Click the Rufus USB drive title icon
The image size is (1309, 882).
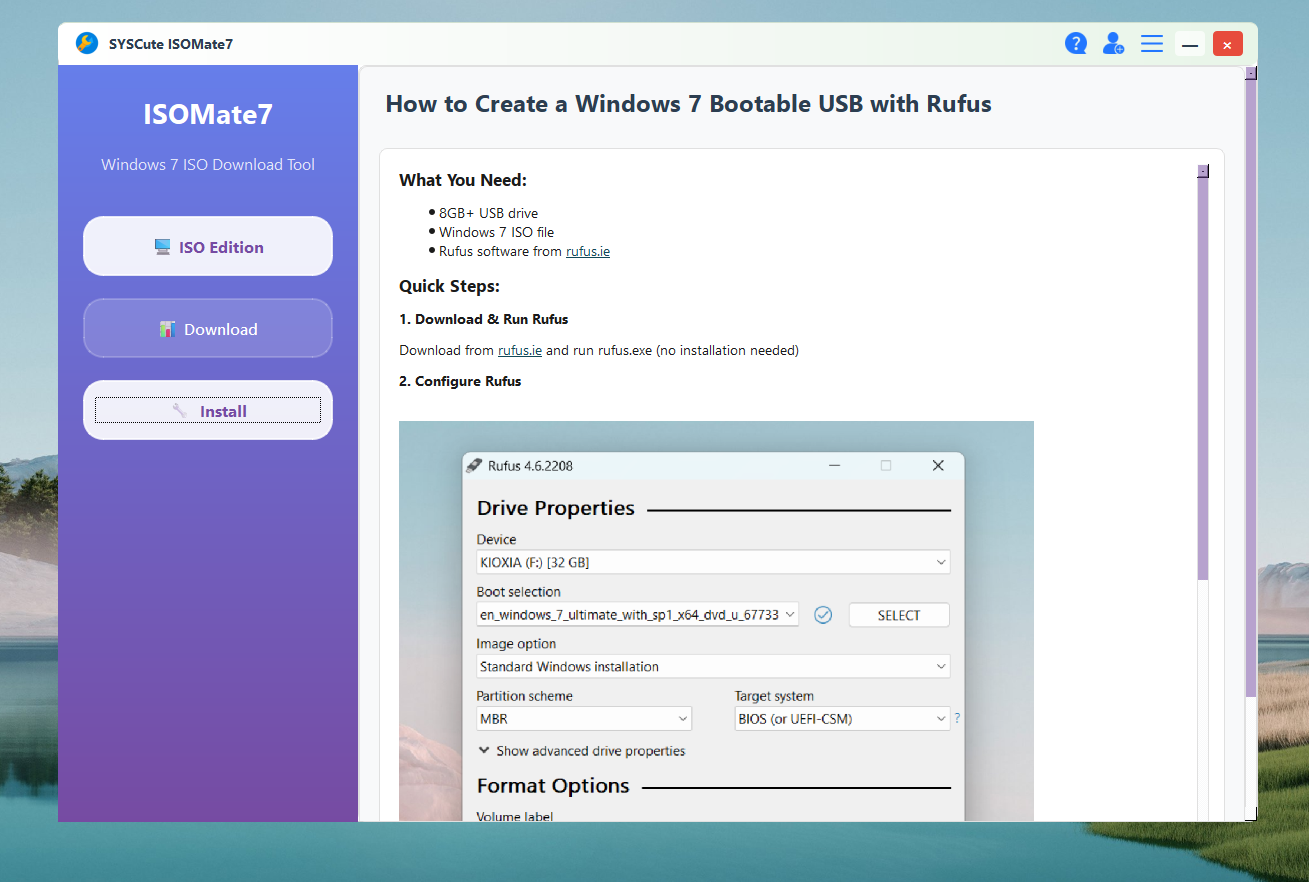474,465
